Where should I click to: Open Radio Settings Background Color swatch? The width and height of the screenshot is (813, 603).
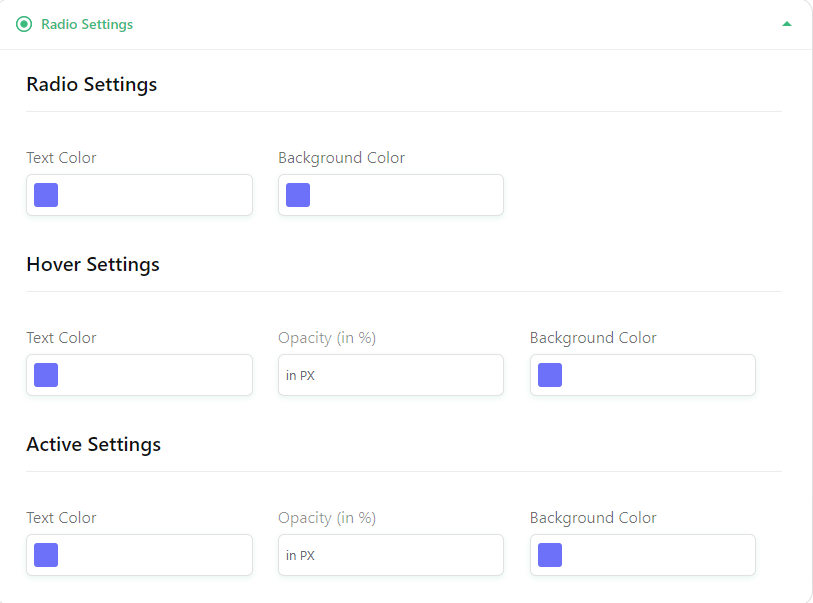point(298,195)
